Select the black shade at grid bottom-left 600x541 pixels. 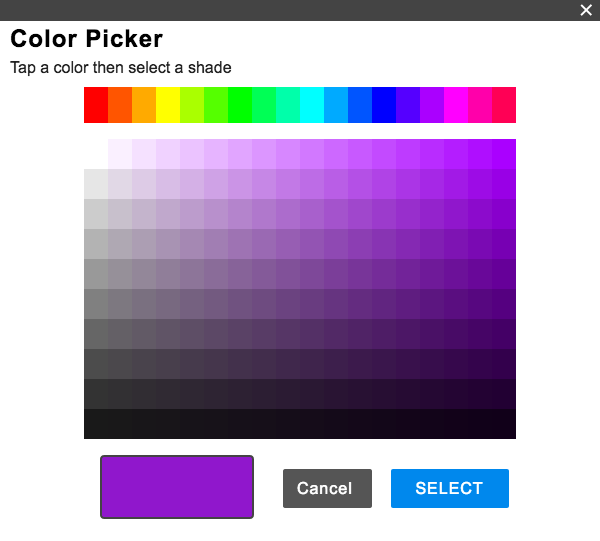(x=96, y=424)
